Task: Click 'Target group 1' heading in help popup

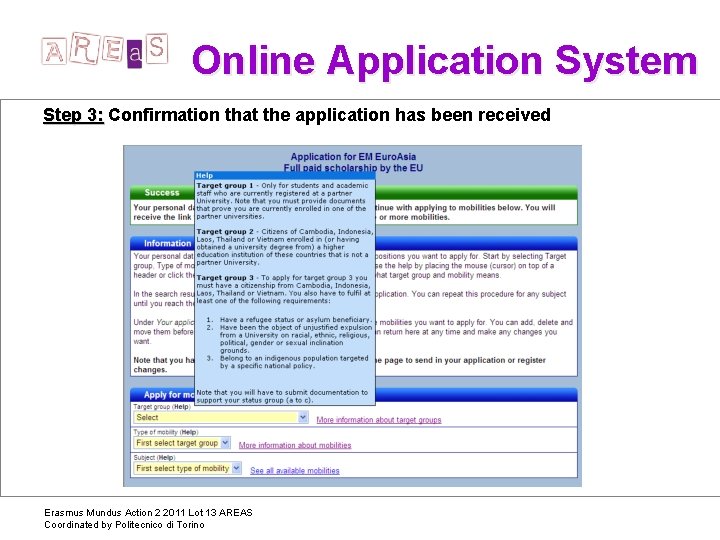Action: pos(225,186)
